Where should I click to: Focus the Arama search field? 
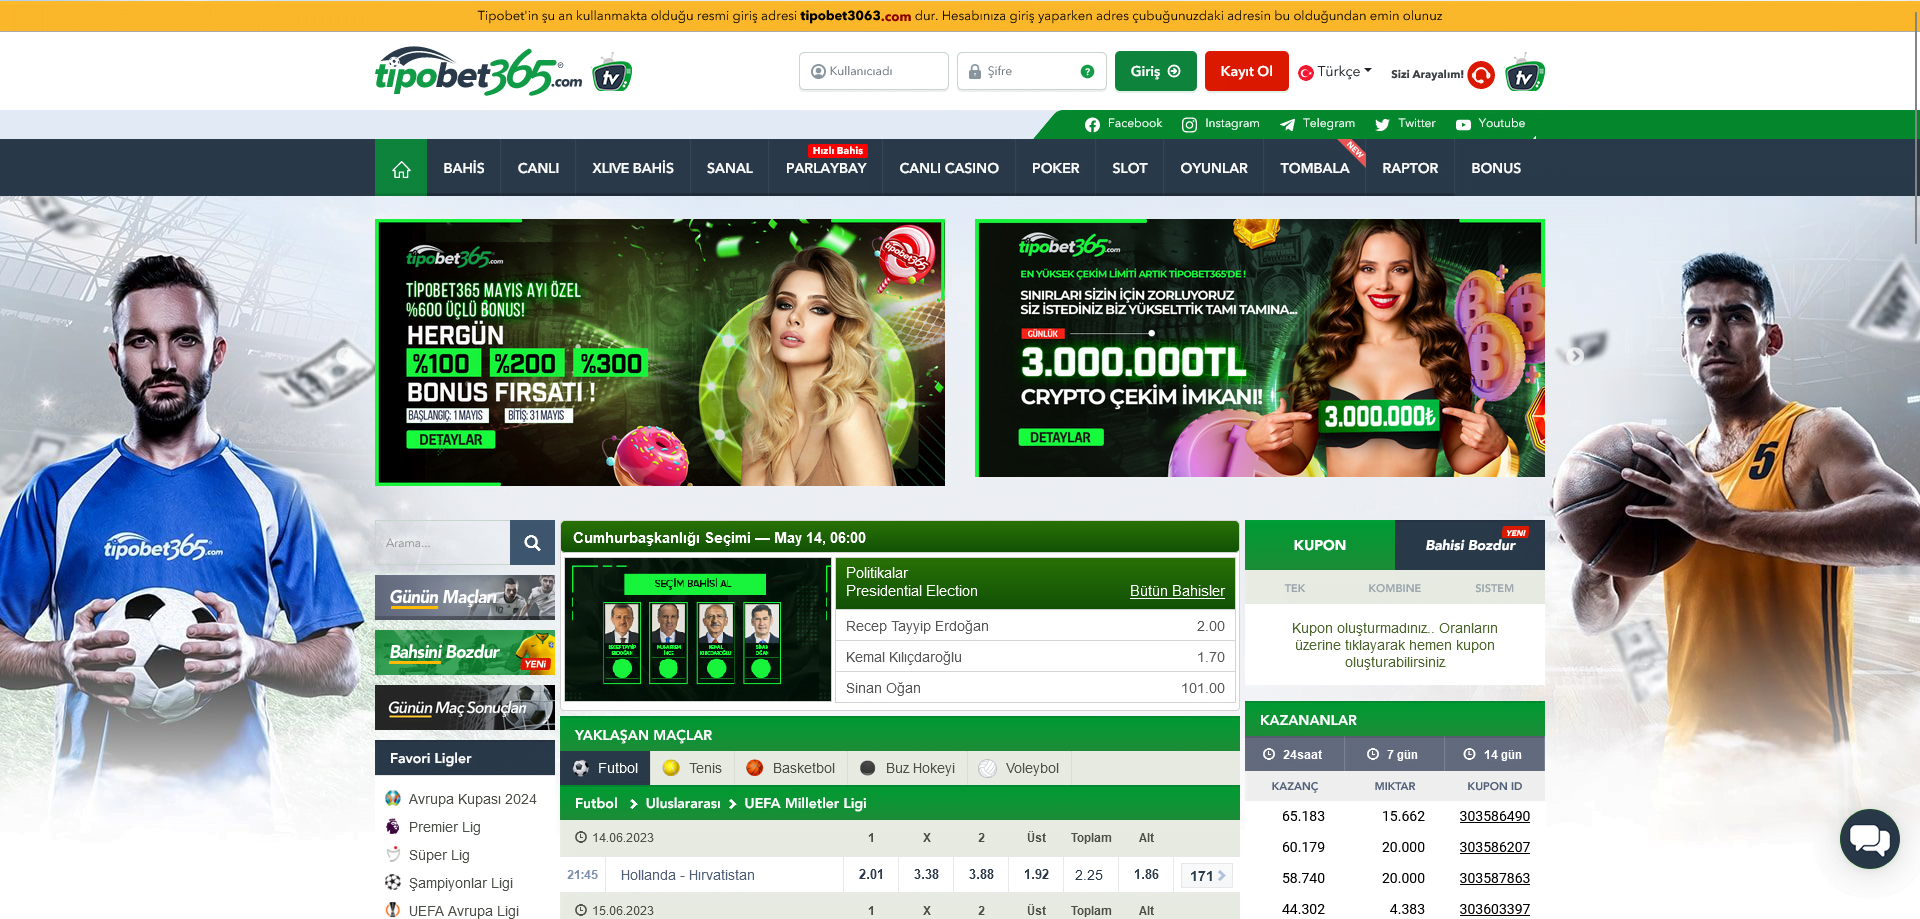(x=442, y=543)
